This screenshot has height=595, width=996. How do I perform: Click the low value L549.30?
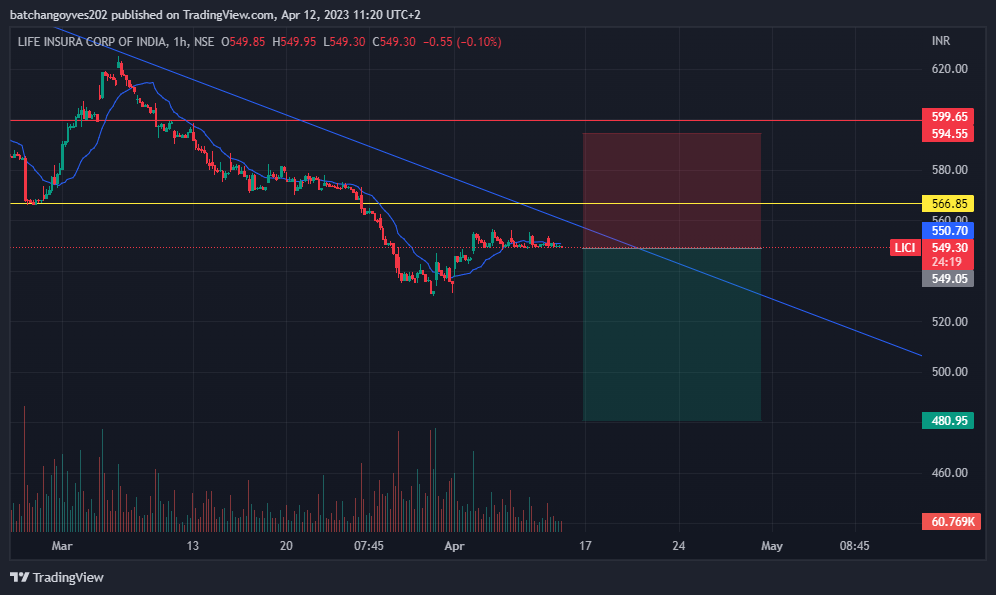(344, 42)
